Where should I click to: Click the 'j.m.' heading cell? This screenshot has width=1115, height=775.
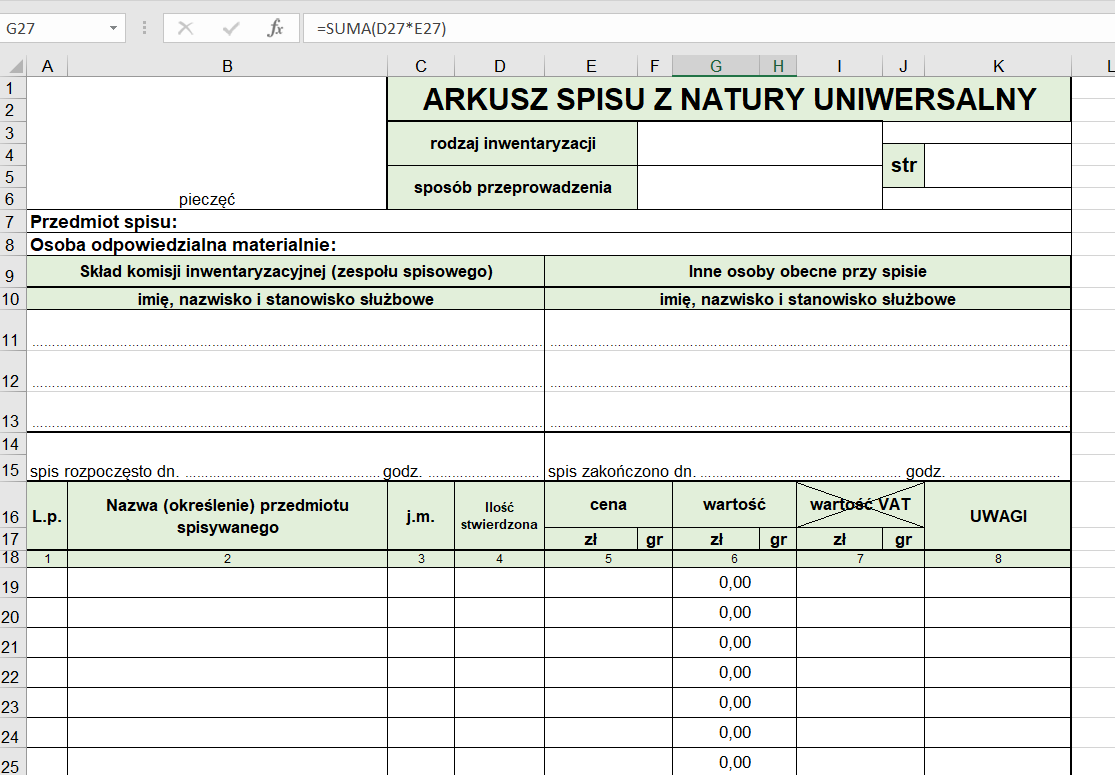coord(421,517)
